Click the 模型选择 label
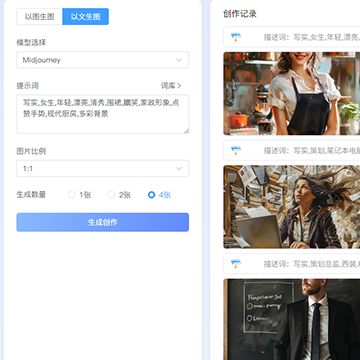360x360 pixels. coord(31,43)
